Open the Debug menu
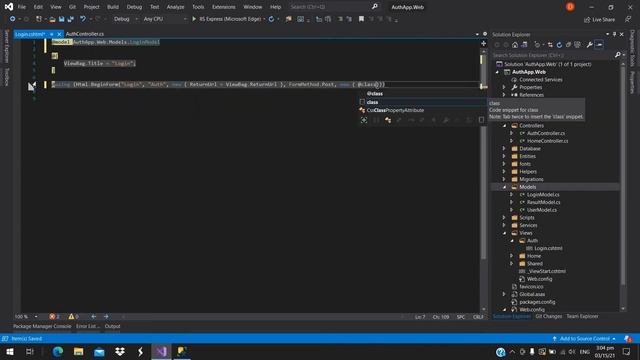The image size is (640, 360). coord(134,7)
